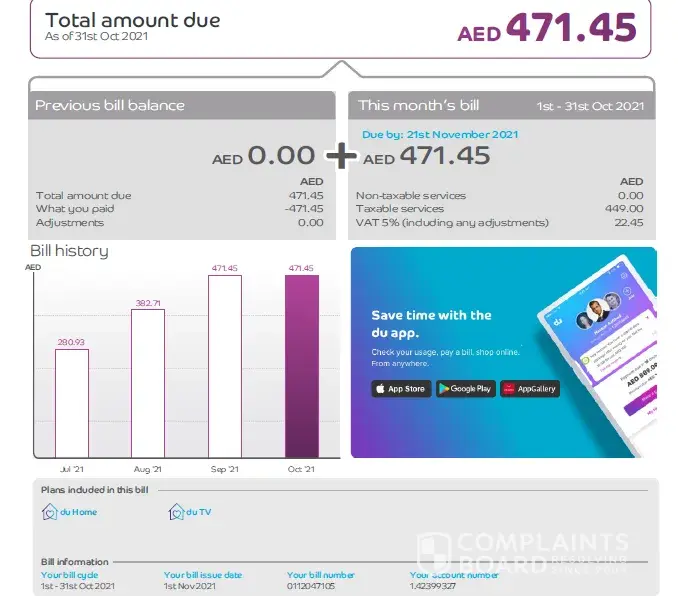Select the du Home plan link
This screenshot has width=678, height=596.
pyautogui.click(x=79, y=512)
